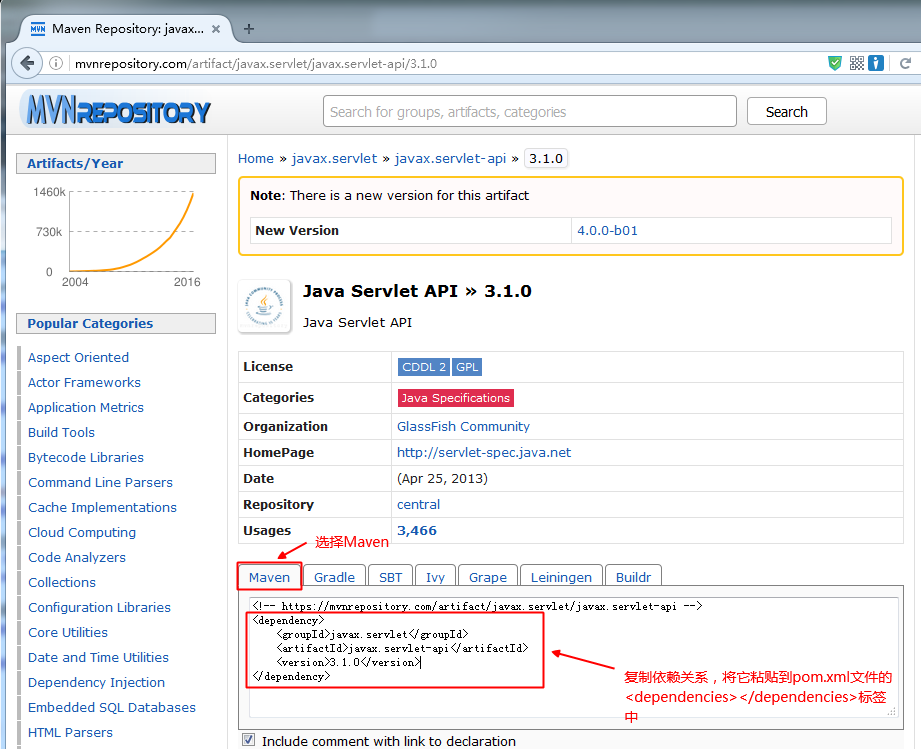Open the Java Specifications category tag
The image size is (921, 749).
[455, 398]
